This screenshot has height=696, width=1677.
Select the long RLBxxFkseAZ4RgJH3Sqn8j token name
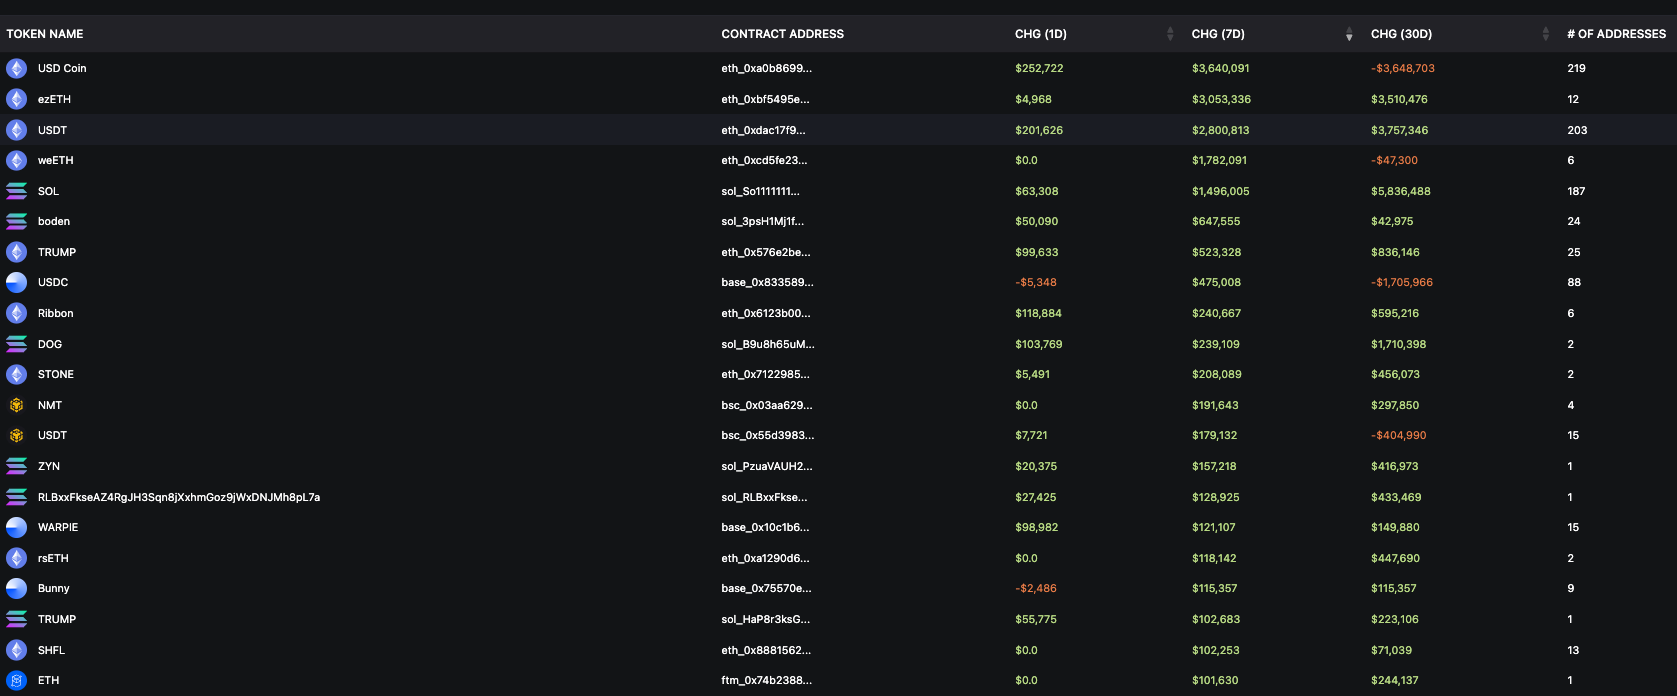(179, 497)
